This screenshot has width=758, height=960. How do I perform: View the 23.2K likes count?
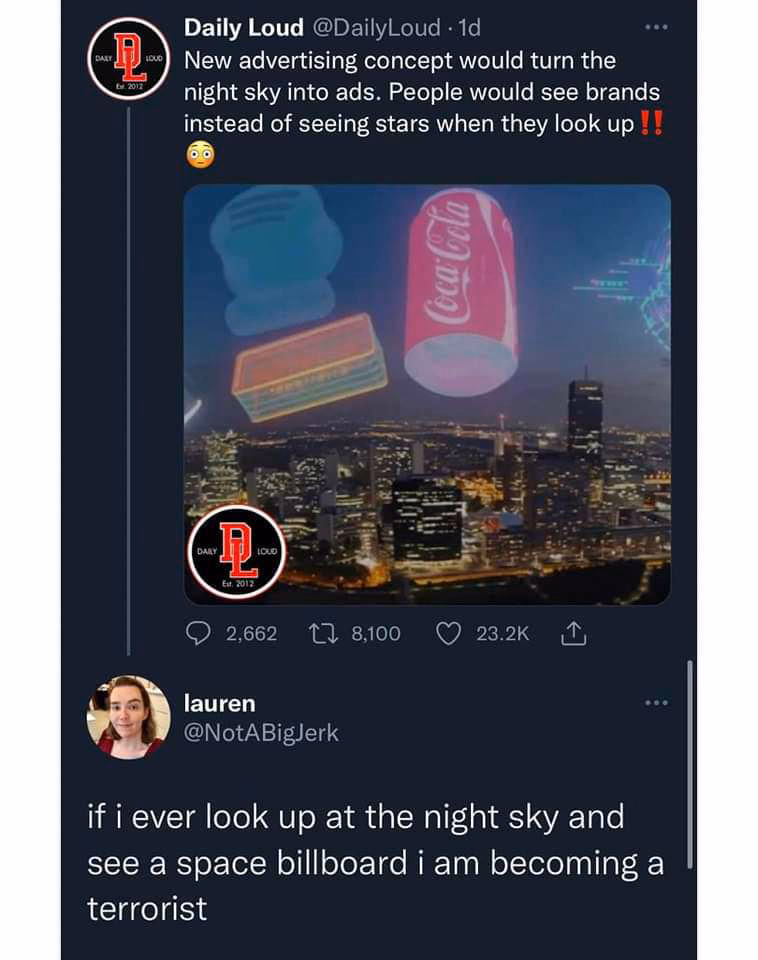pyautogui.click(x=503, y=634)
